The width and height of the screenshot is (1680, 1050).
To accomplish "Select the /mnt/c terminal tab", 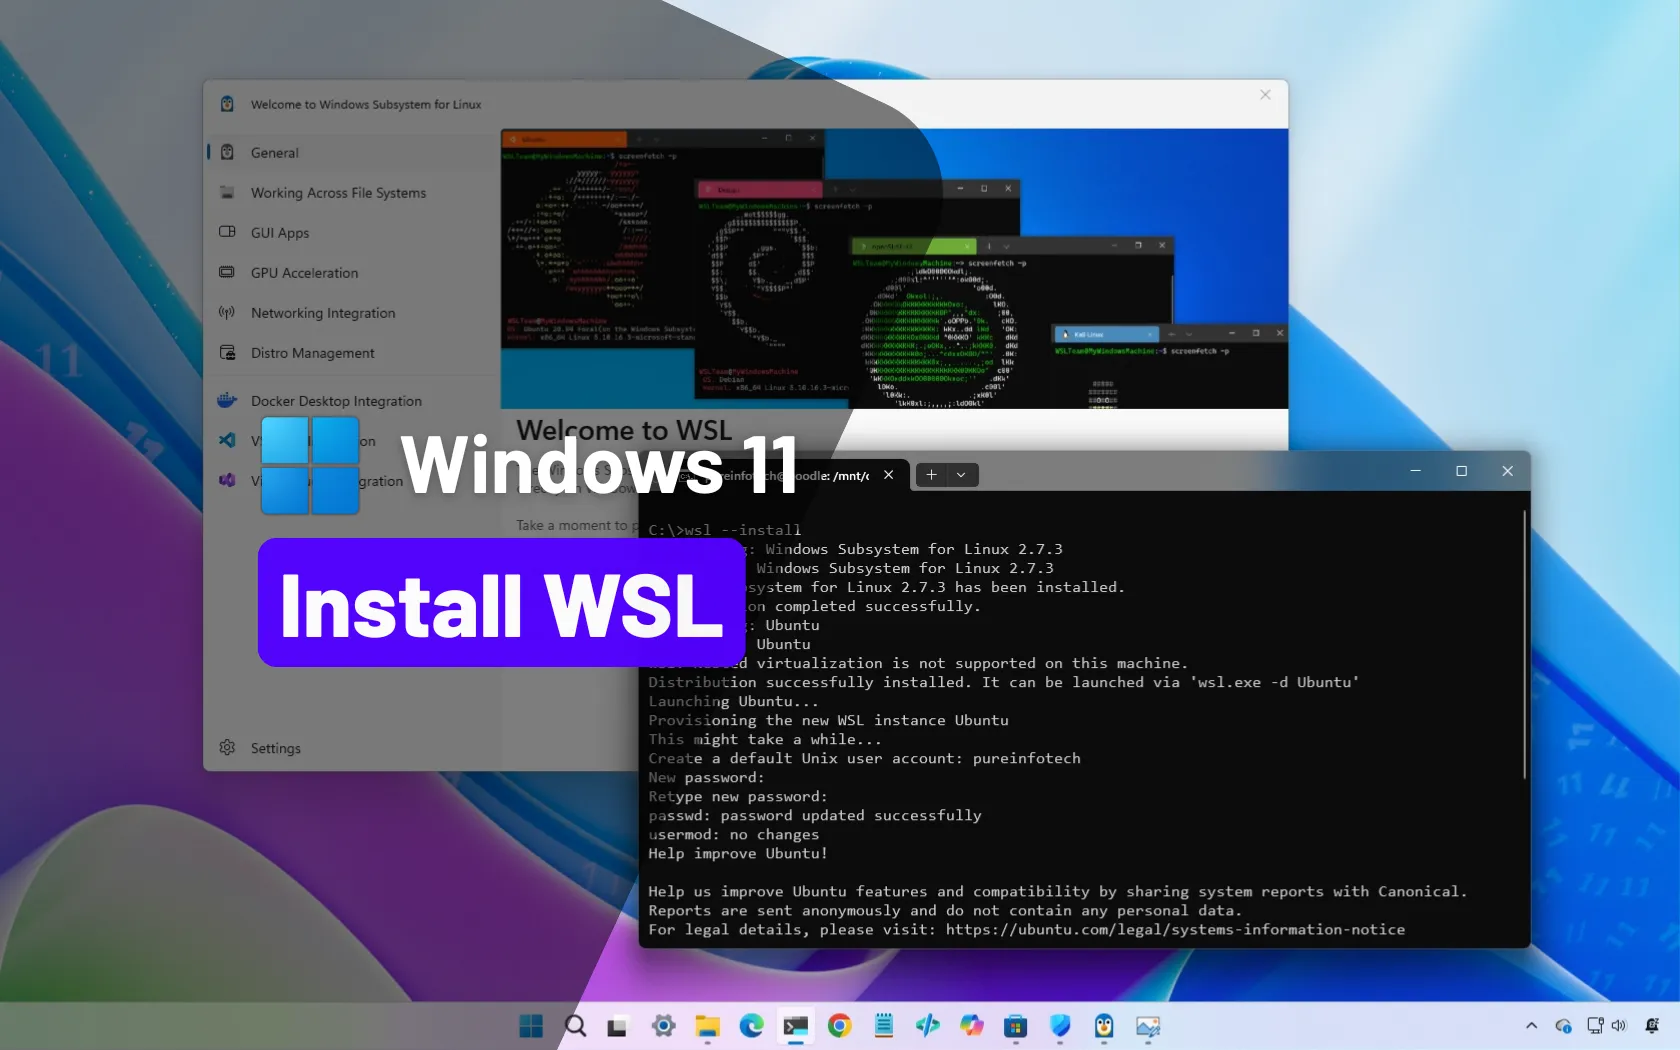I will (x=778, y=476).
